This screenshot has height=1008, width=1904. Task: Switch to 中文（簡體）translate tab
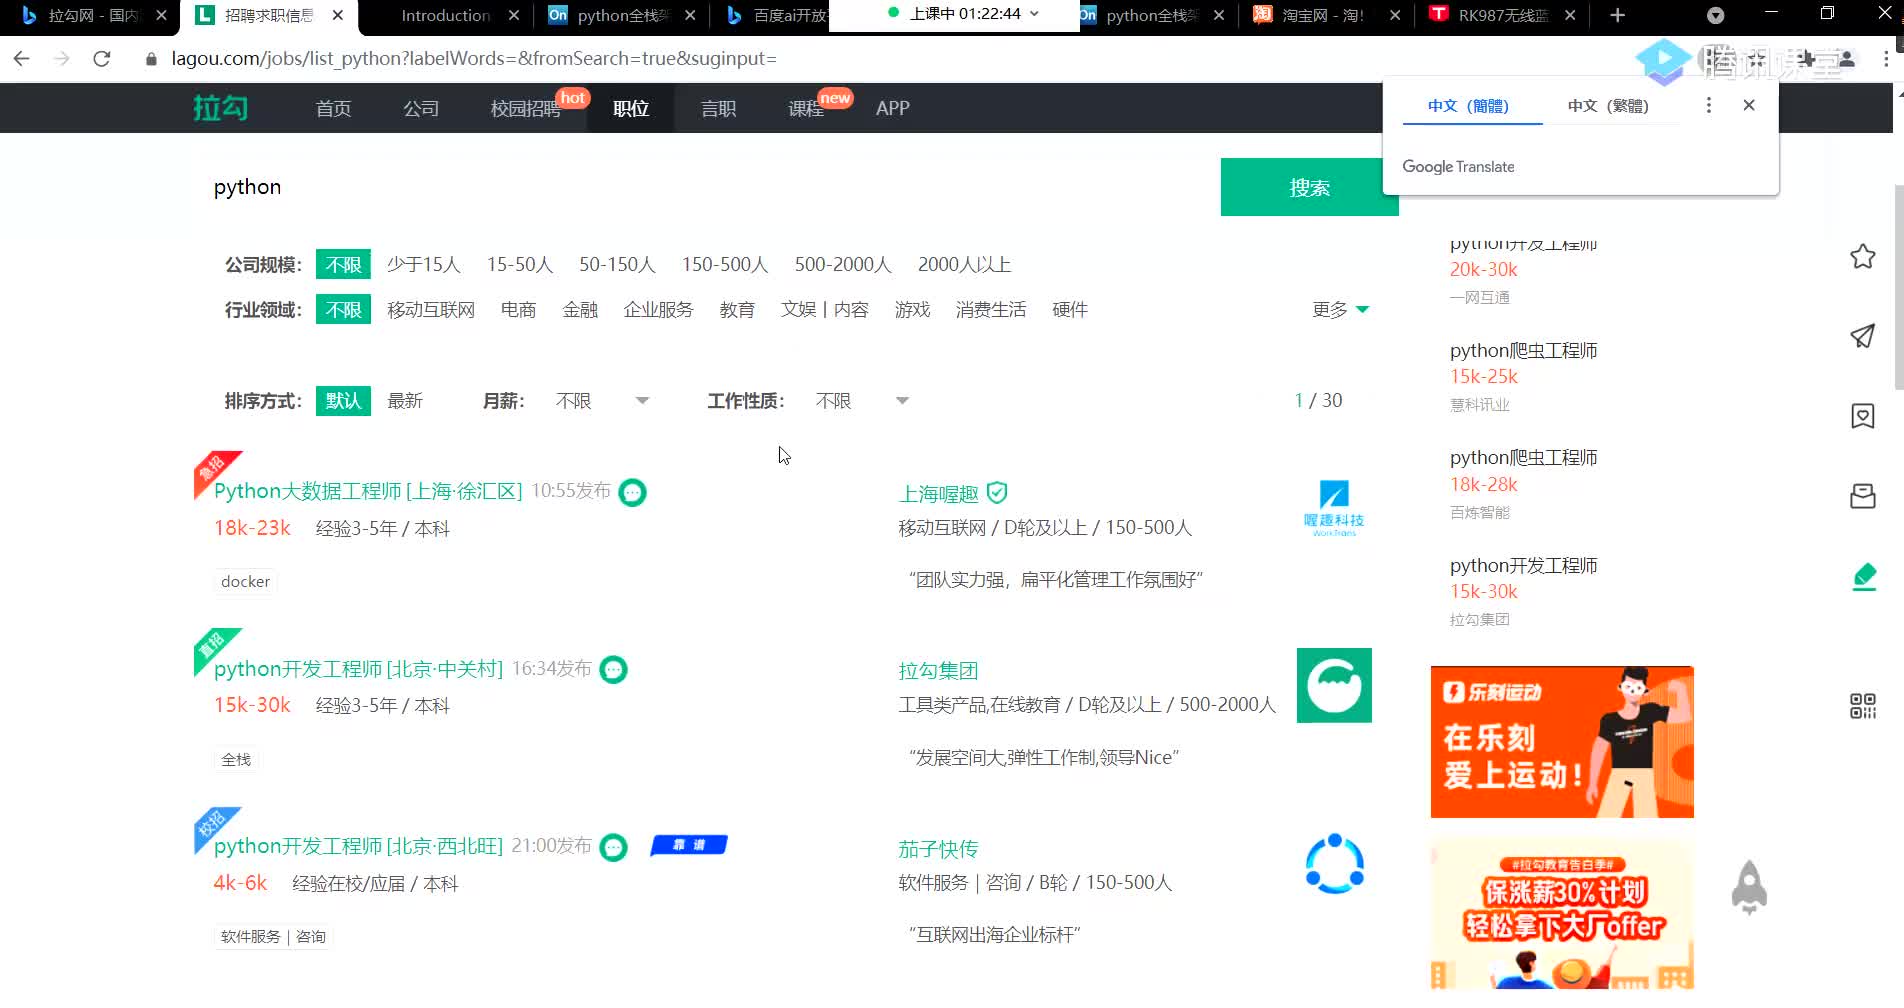(x=1468, y=106)
